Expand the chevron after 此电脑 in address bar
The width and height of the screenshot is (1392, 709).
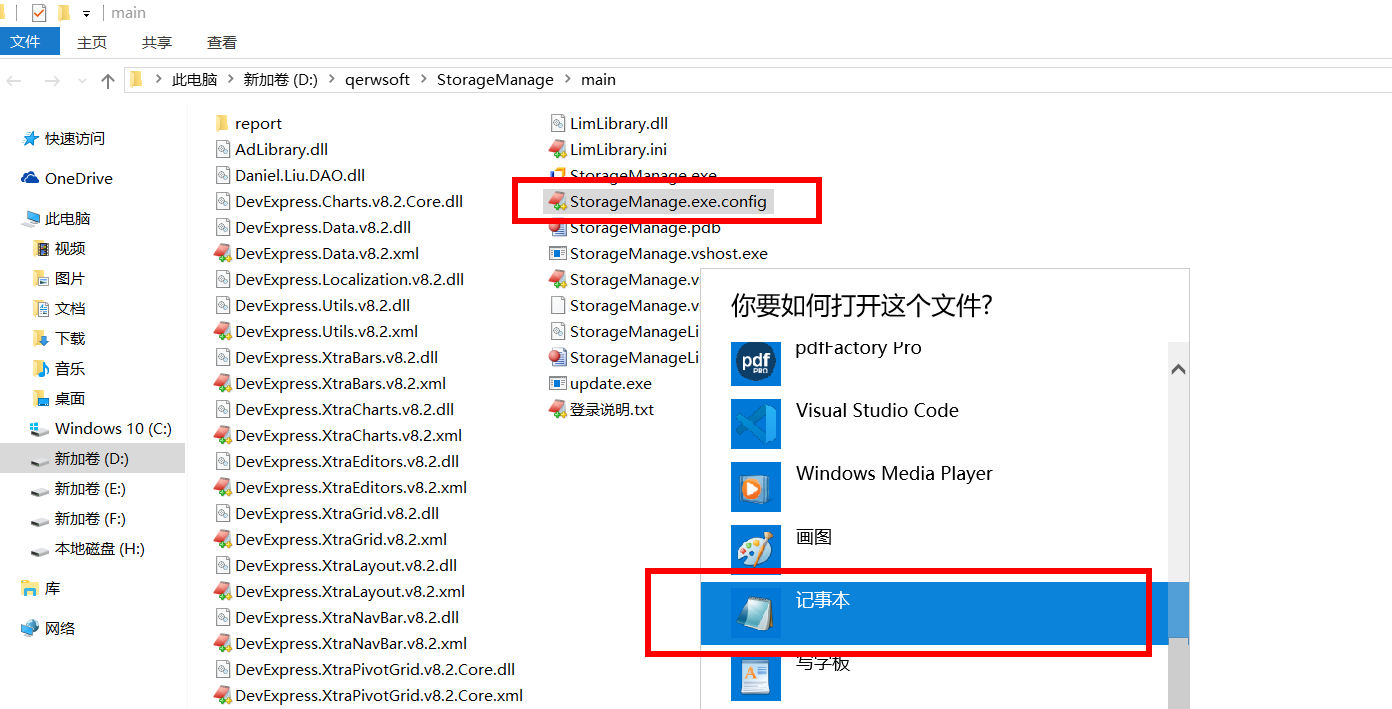[230, 79]
